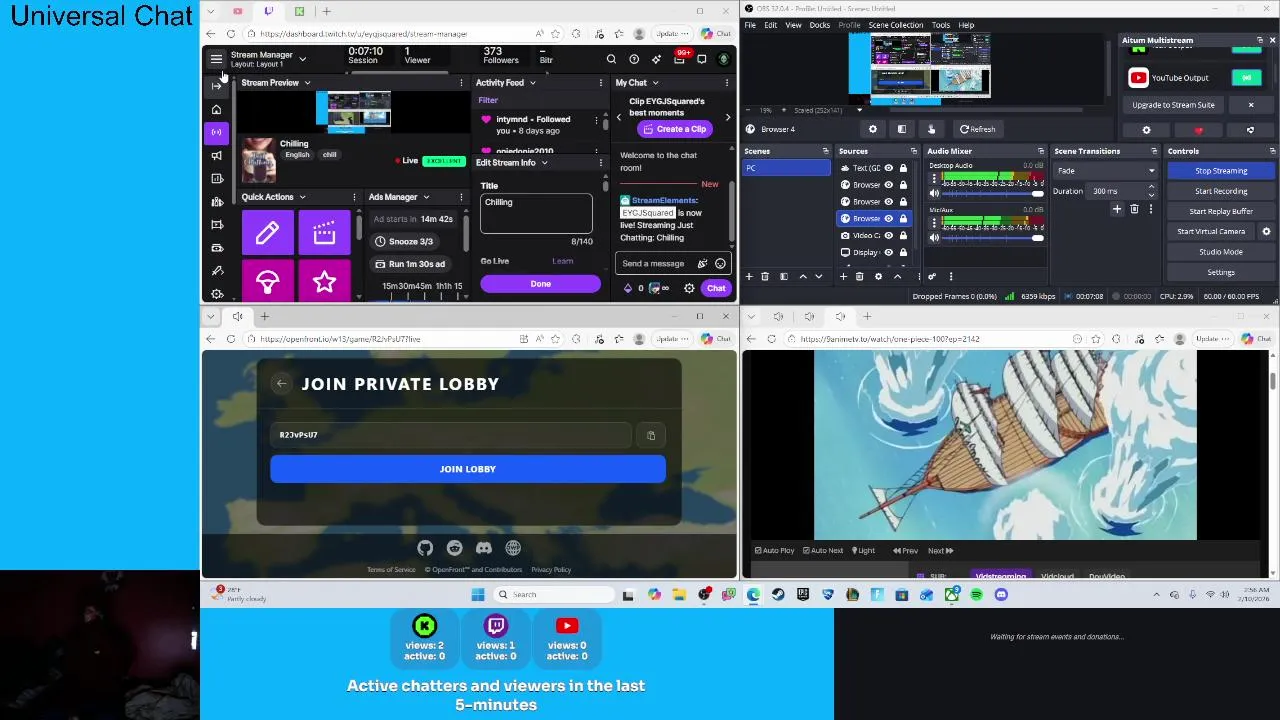Expand the Stream Manager layout dropdown
1280x720 pixels.
pos(303,59)
